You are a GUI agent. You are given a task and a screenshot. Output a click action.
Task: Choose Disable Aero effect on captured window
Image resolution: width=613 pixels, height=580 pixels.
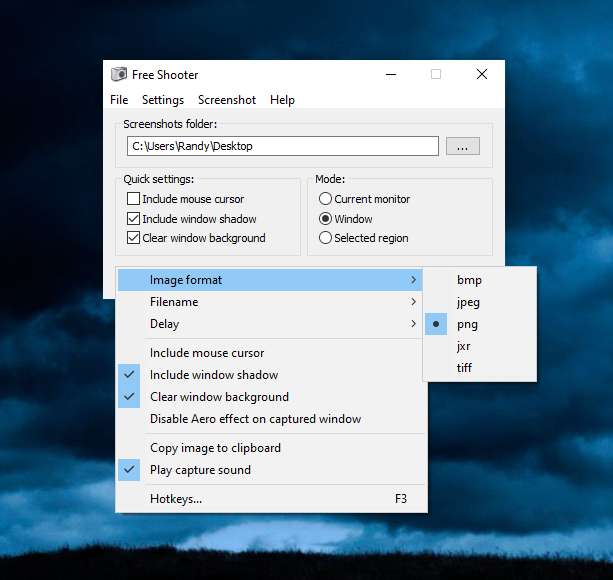coord(270,419)
